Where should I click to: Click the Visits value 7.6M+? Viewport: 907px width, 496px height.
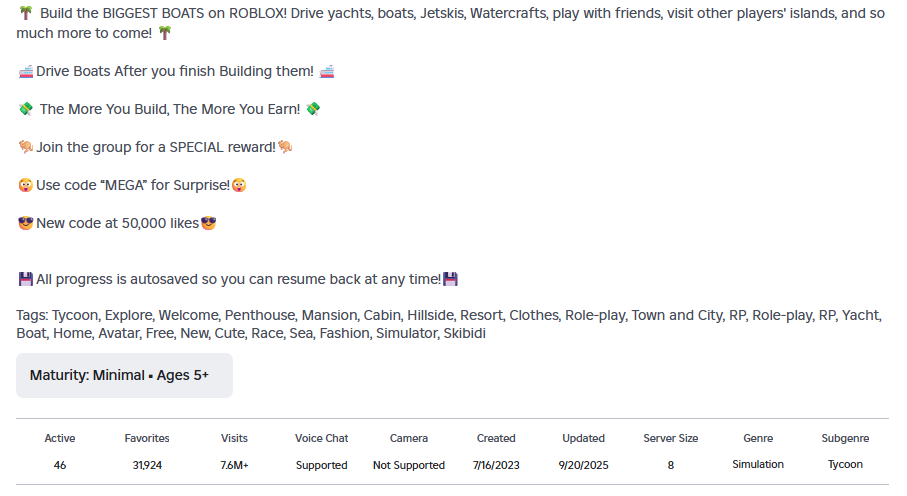click(x=234, y=465)
